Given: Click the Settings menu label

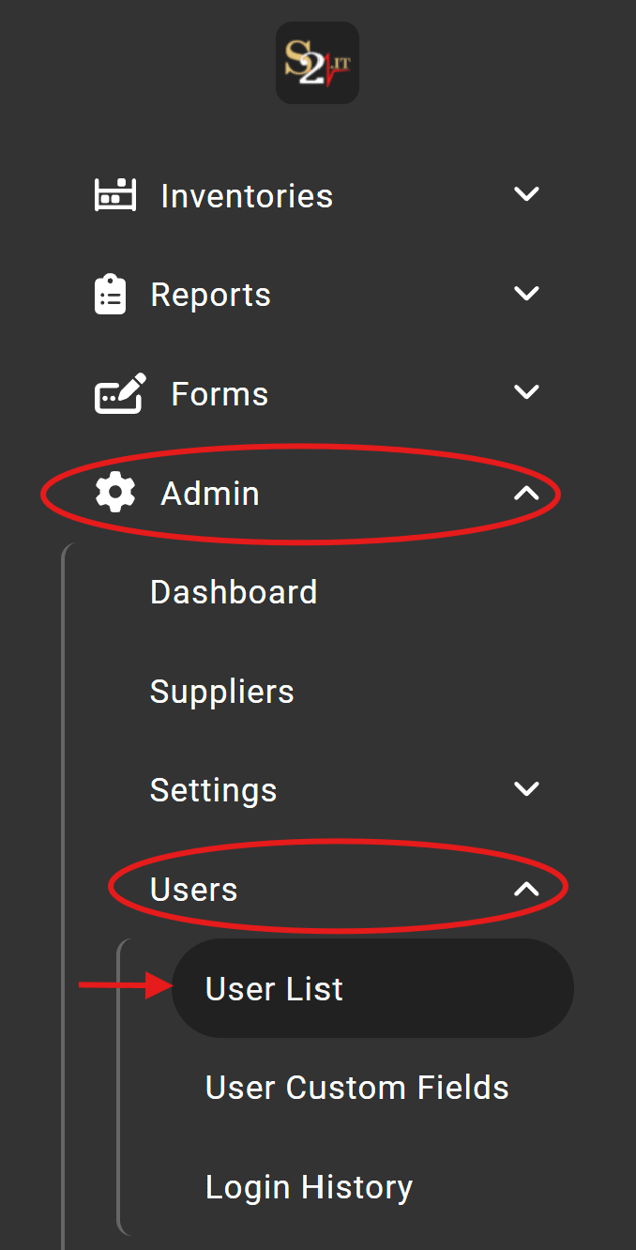Looking at the screenshot, I should click(x=213, y=789).
